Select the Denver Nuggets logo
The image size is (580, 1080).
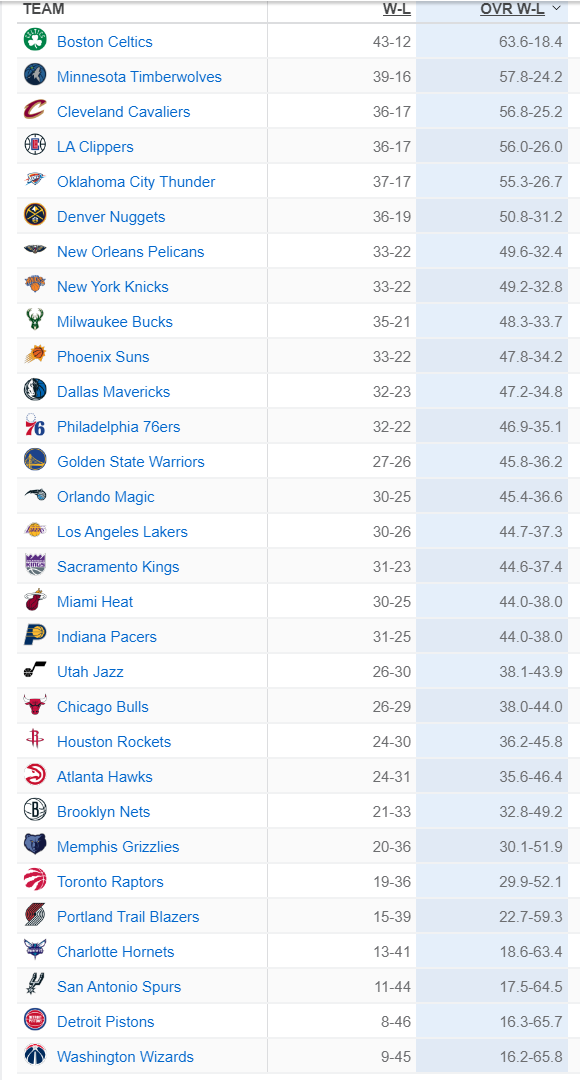pyautogui.click(x=33, y=217)
